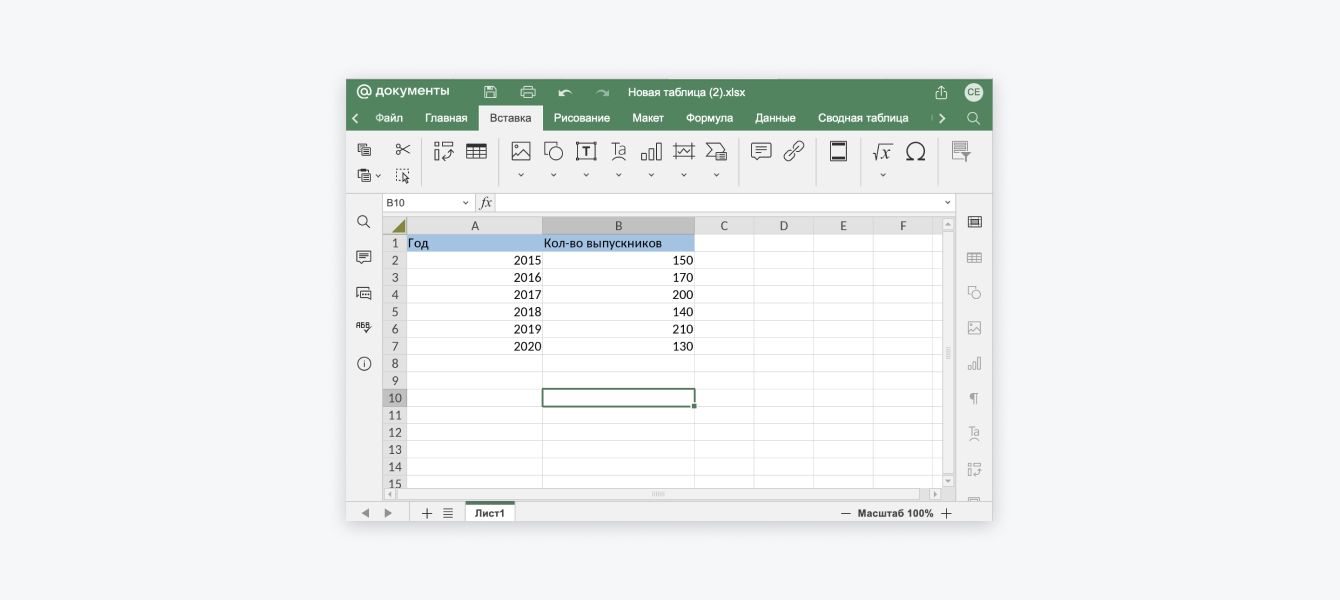Switch to the Главная tab
This screenshot has height=600, width=1340.
pos(446,118)
